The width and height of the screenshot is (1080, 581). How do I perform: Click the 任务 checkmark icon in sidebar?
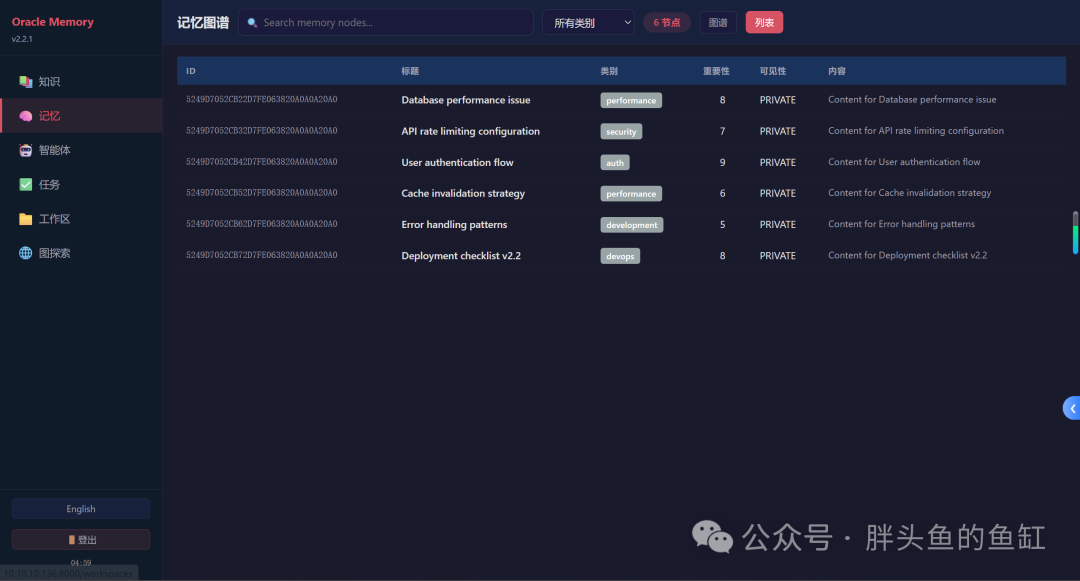click(x=25, y=184)
